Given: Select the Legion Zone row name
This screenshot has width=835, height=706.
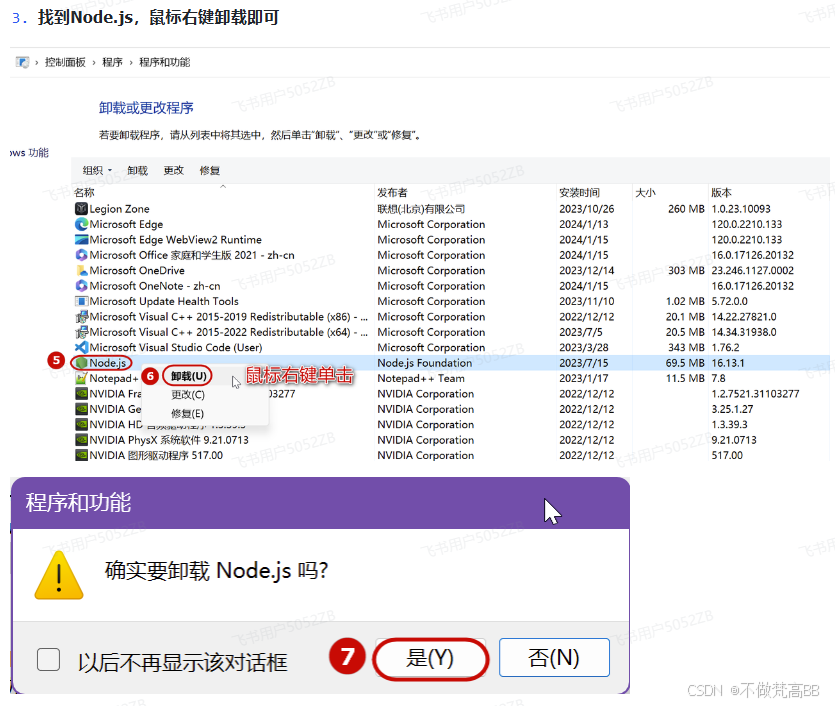Looking at the screenshot, I should (x=119, y=209).
